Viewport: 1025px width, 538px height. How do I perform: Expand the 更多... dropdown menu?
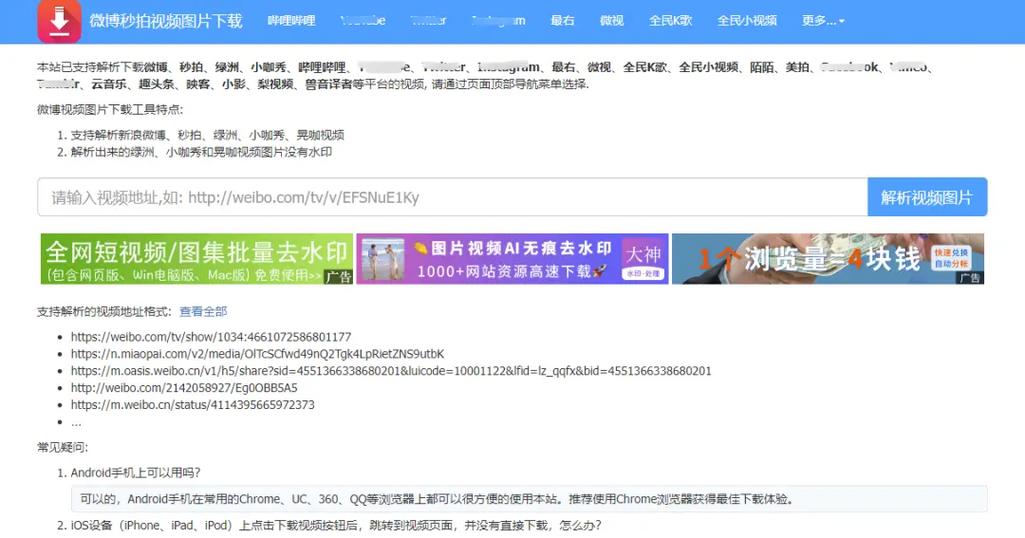pos(824,21)
